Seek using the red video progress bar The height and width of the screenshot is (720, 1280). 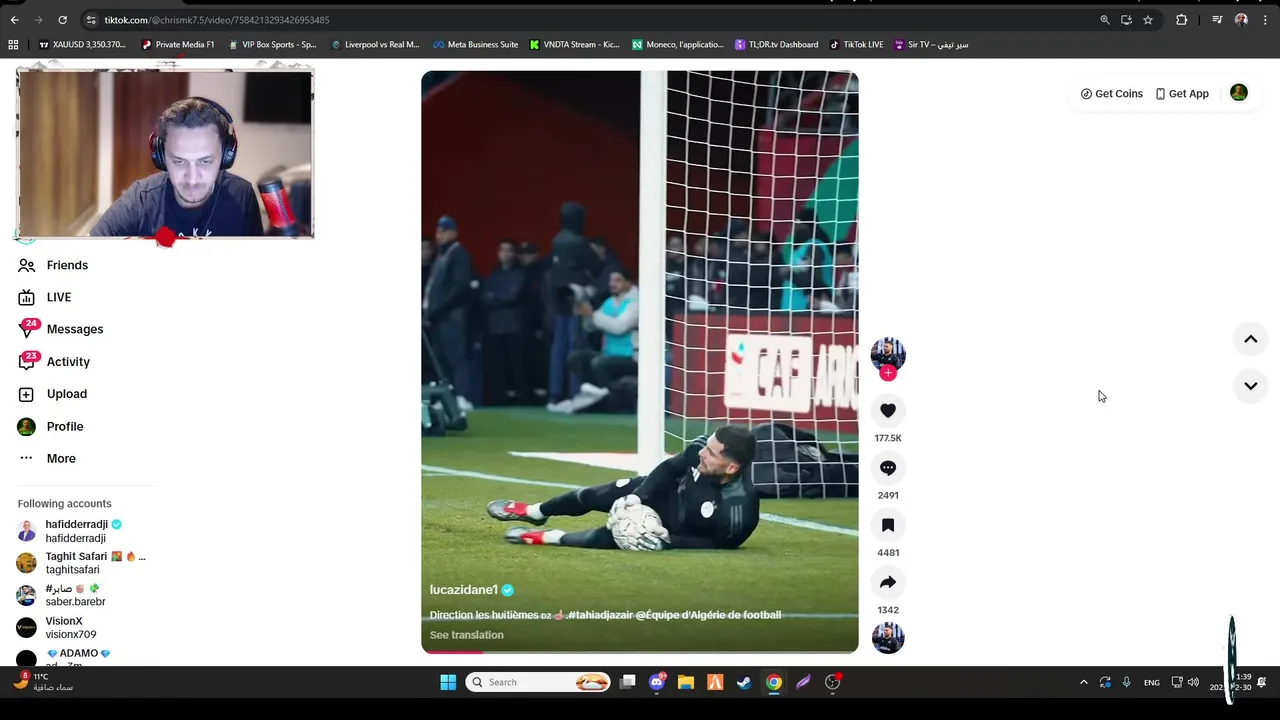pyautogui.click(x=640, y=652)
